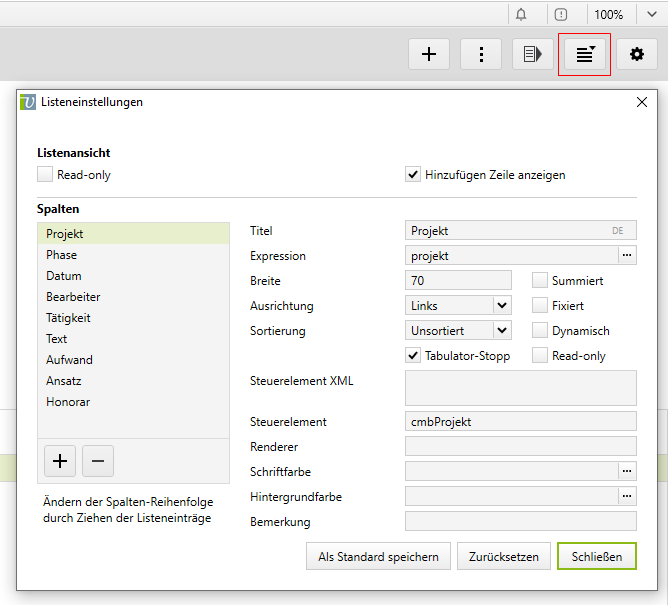668x605 pixels.
Task: Select Datum in the Spalten list
Action: pos(64,276)
